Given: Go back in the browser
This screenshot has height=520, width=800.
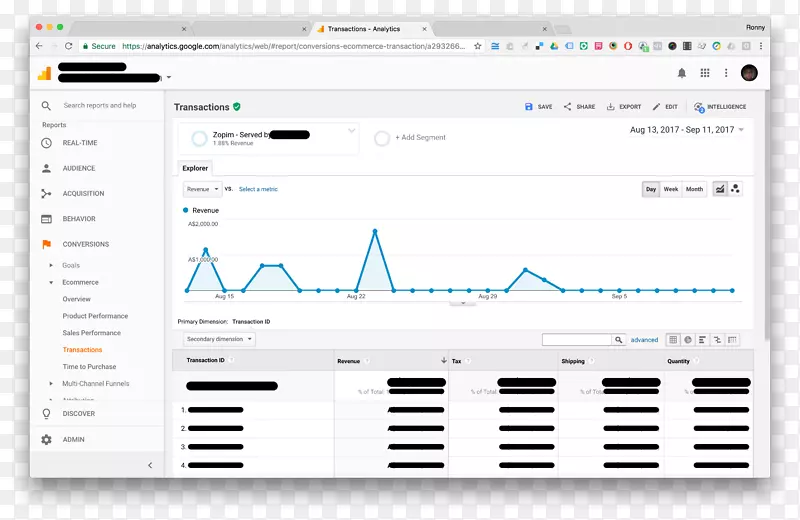Looking at the screenshot, I should coord(39,46).
